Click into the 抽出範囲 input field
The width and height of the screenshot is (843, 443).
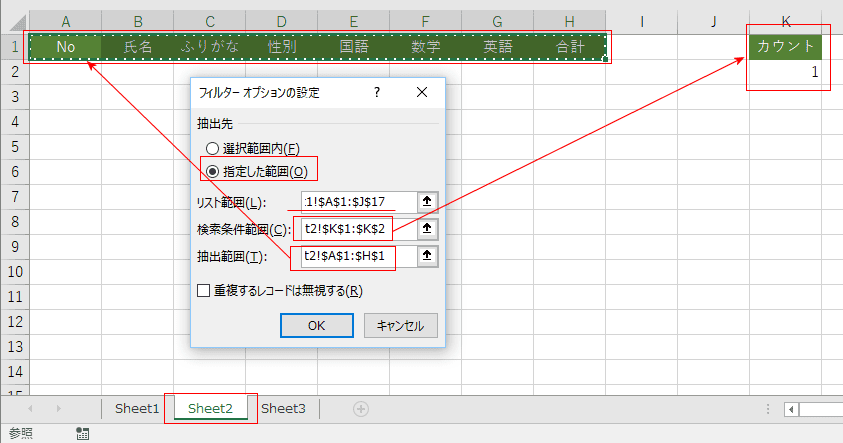click(x=359, y=255)
